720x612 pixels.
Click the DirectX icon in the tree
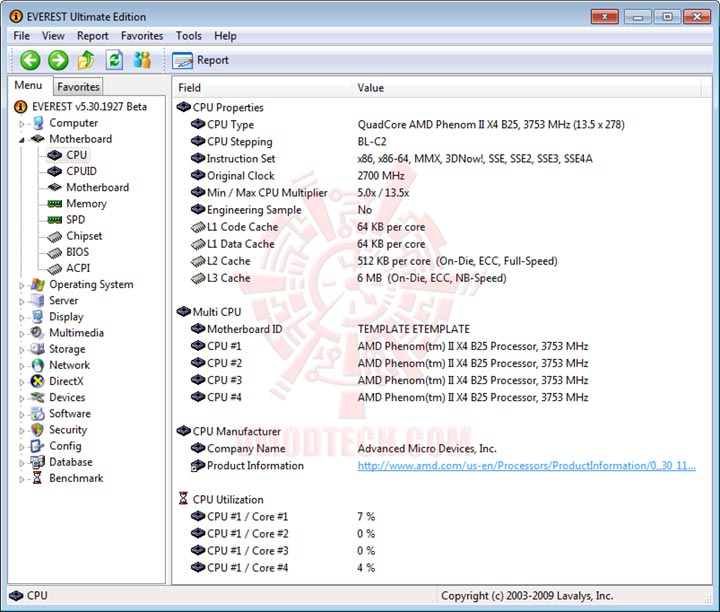click(37, 381)
